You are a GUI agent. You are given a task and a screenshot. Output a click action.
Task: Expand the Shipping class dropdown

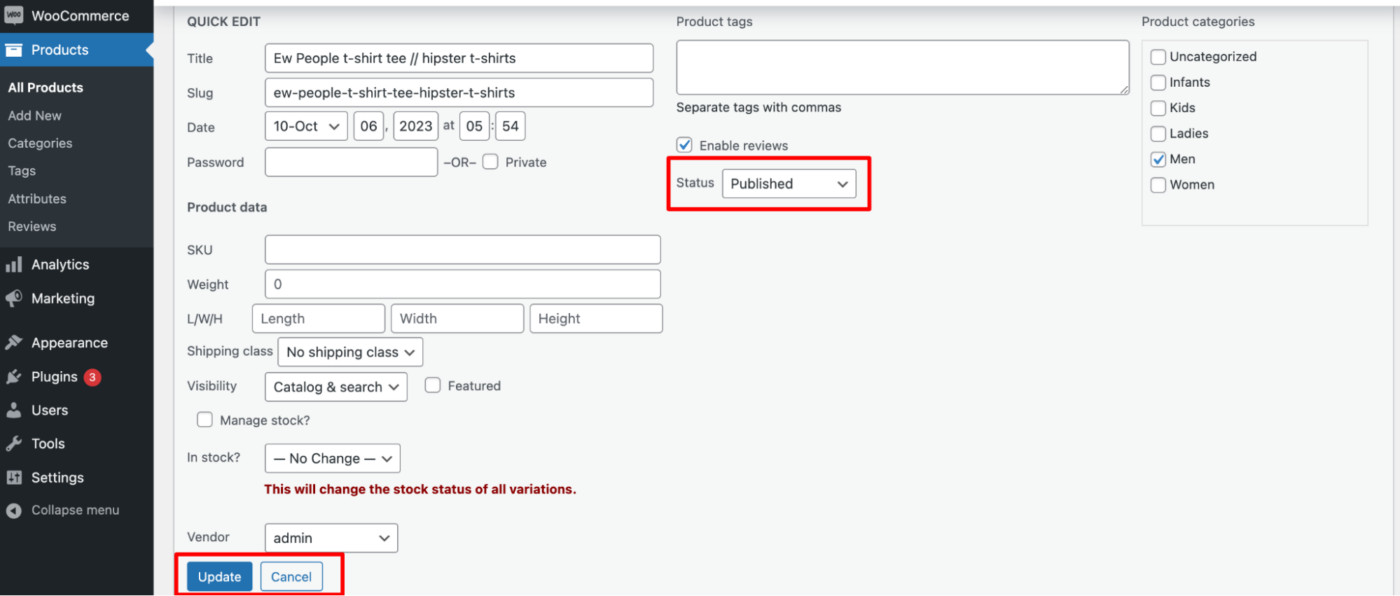[350, 352]
